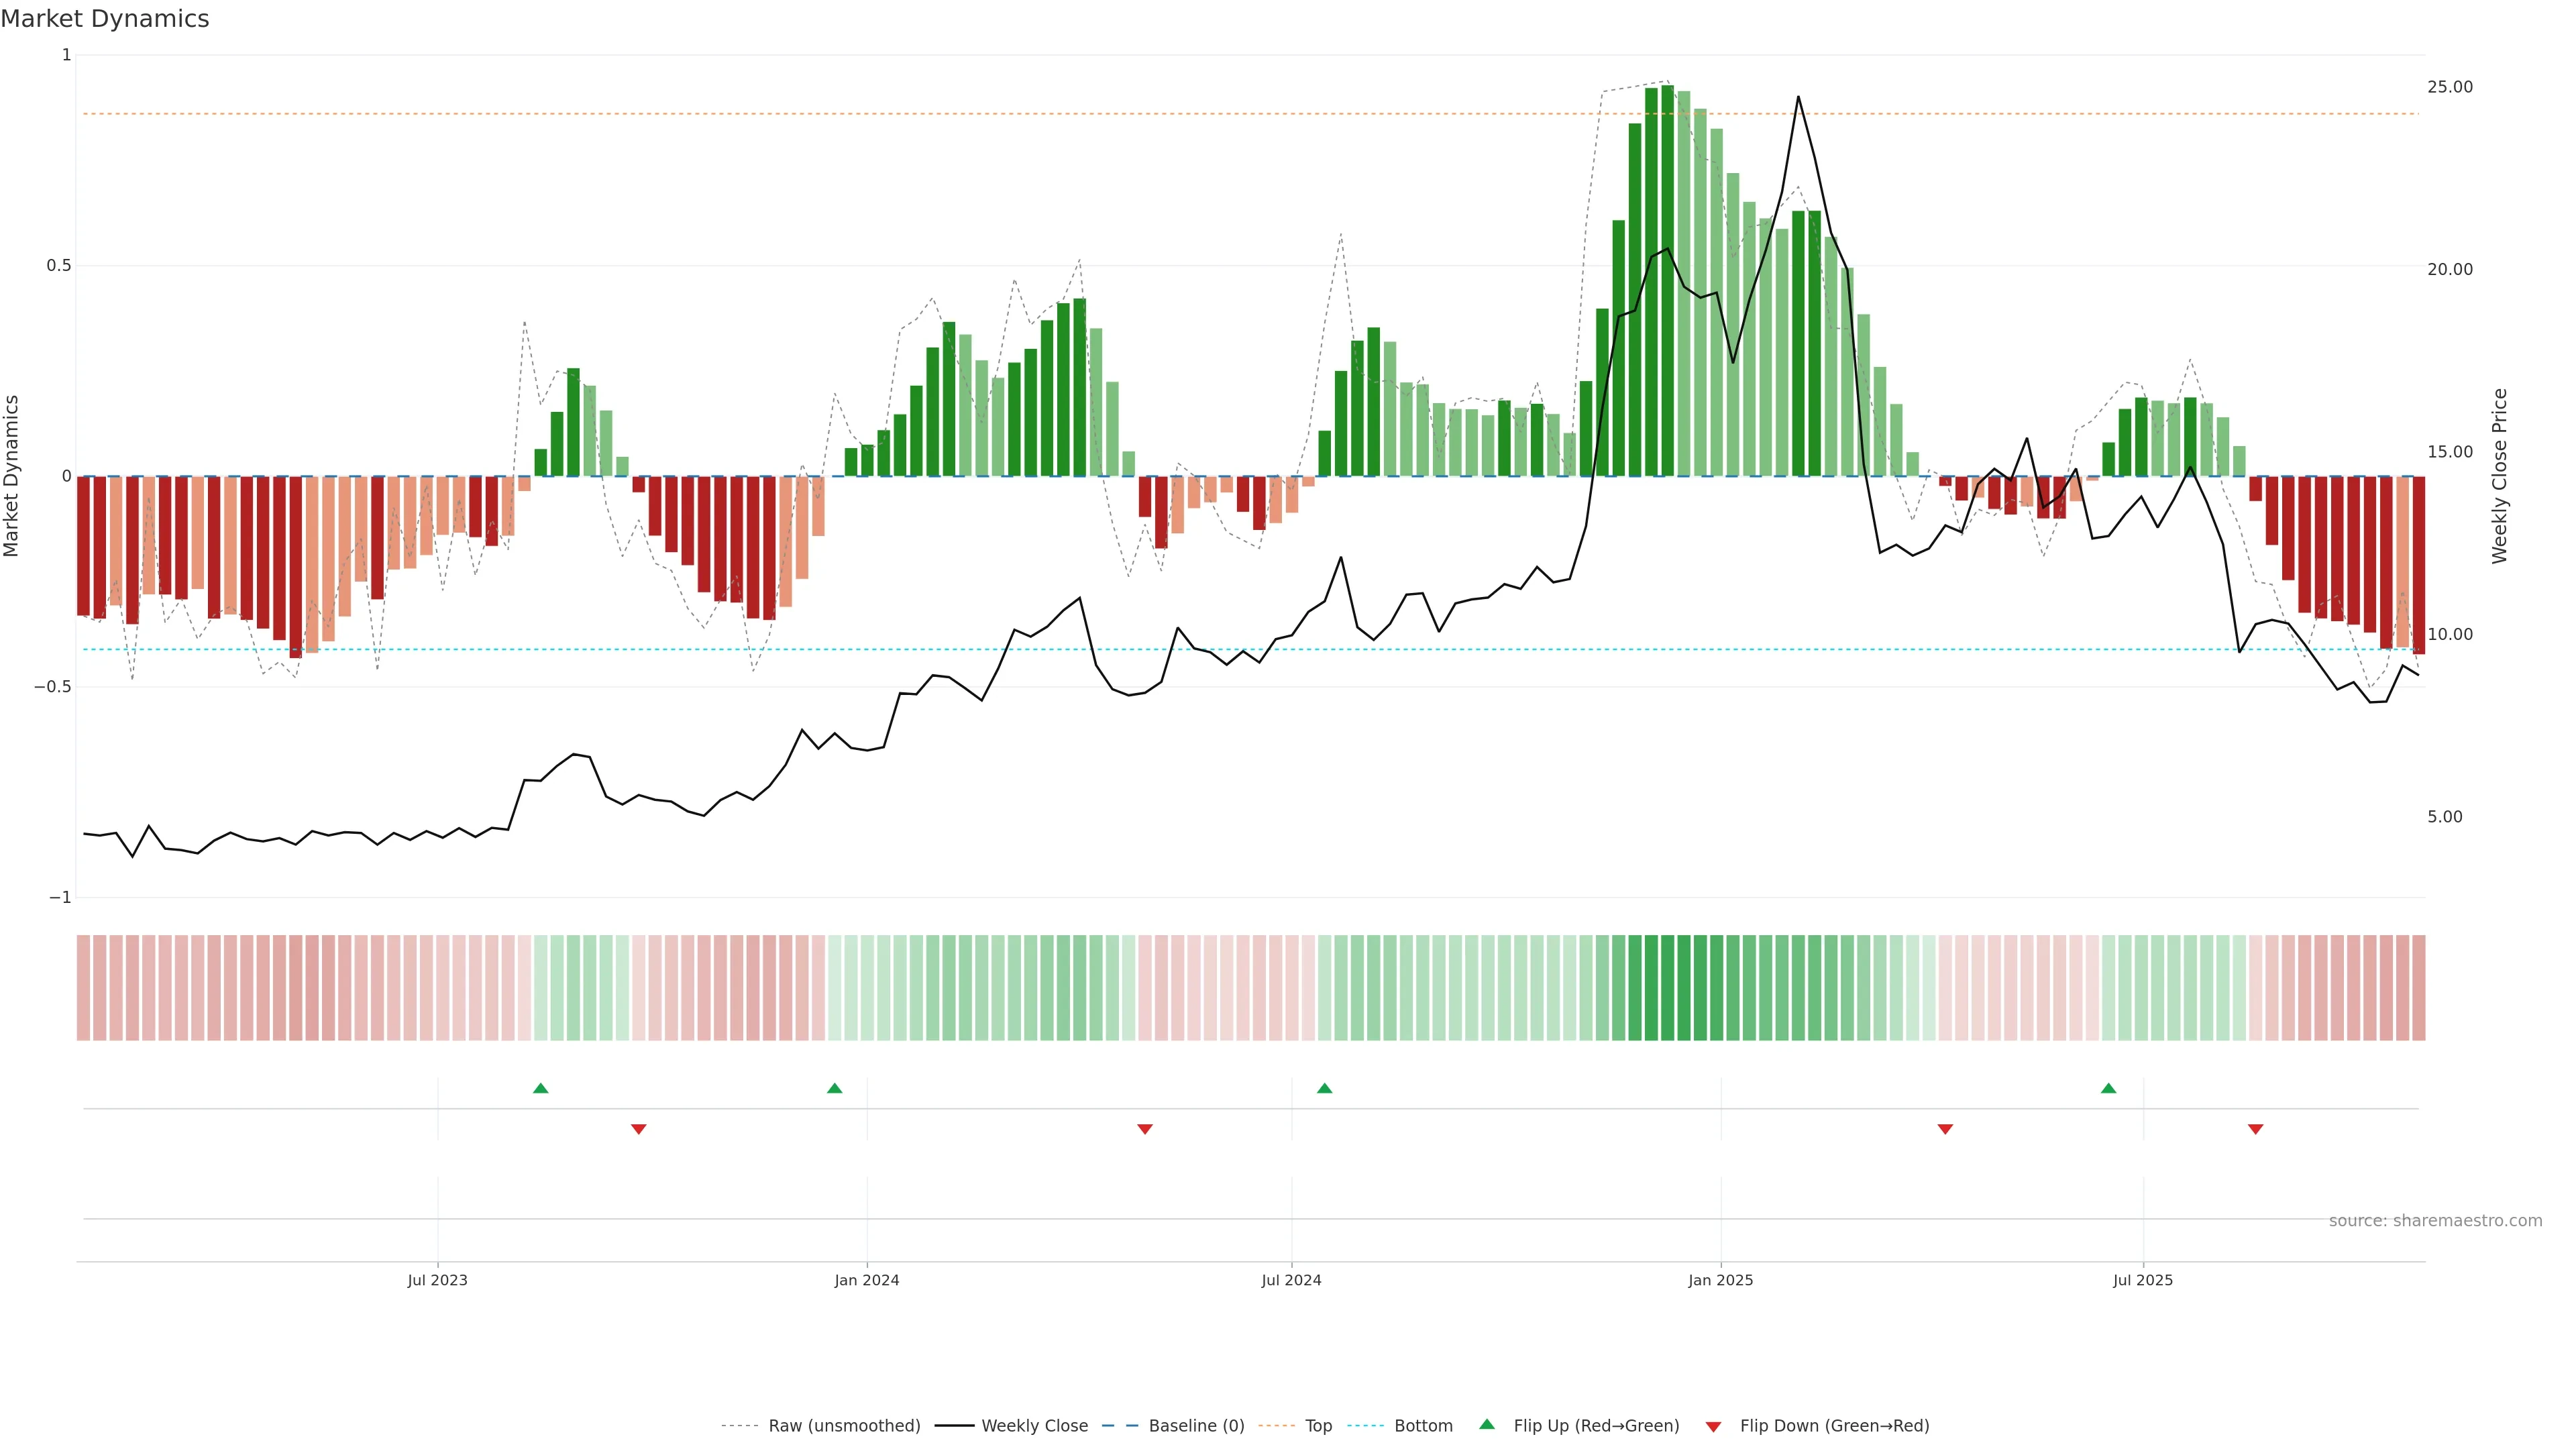Click green flip-up marker after Jul 2024
This screenshot has height=1449, width=2576.
click(1325, 1088)
